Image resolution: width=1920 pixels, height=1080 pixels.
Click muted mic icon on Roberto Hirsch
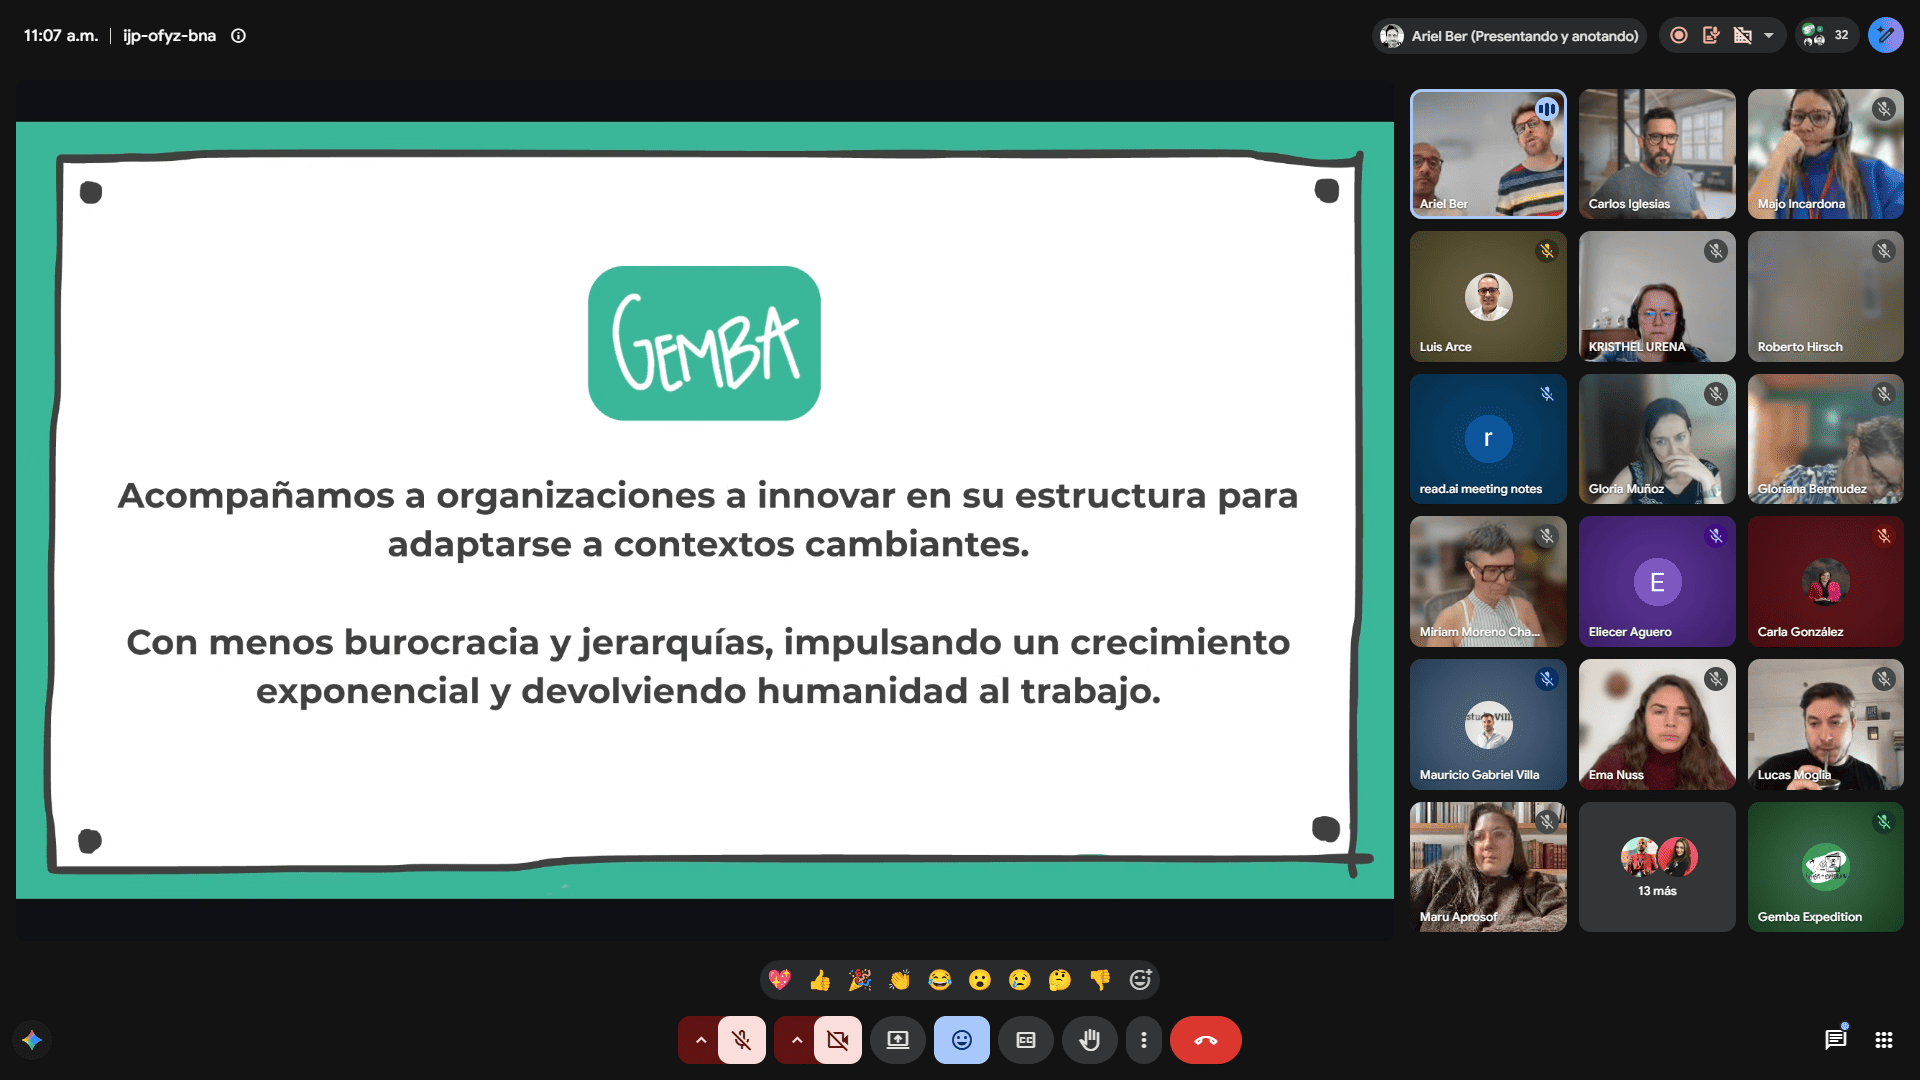1884,251
